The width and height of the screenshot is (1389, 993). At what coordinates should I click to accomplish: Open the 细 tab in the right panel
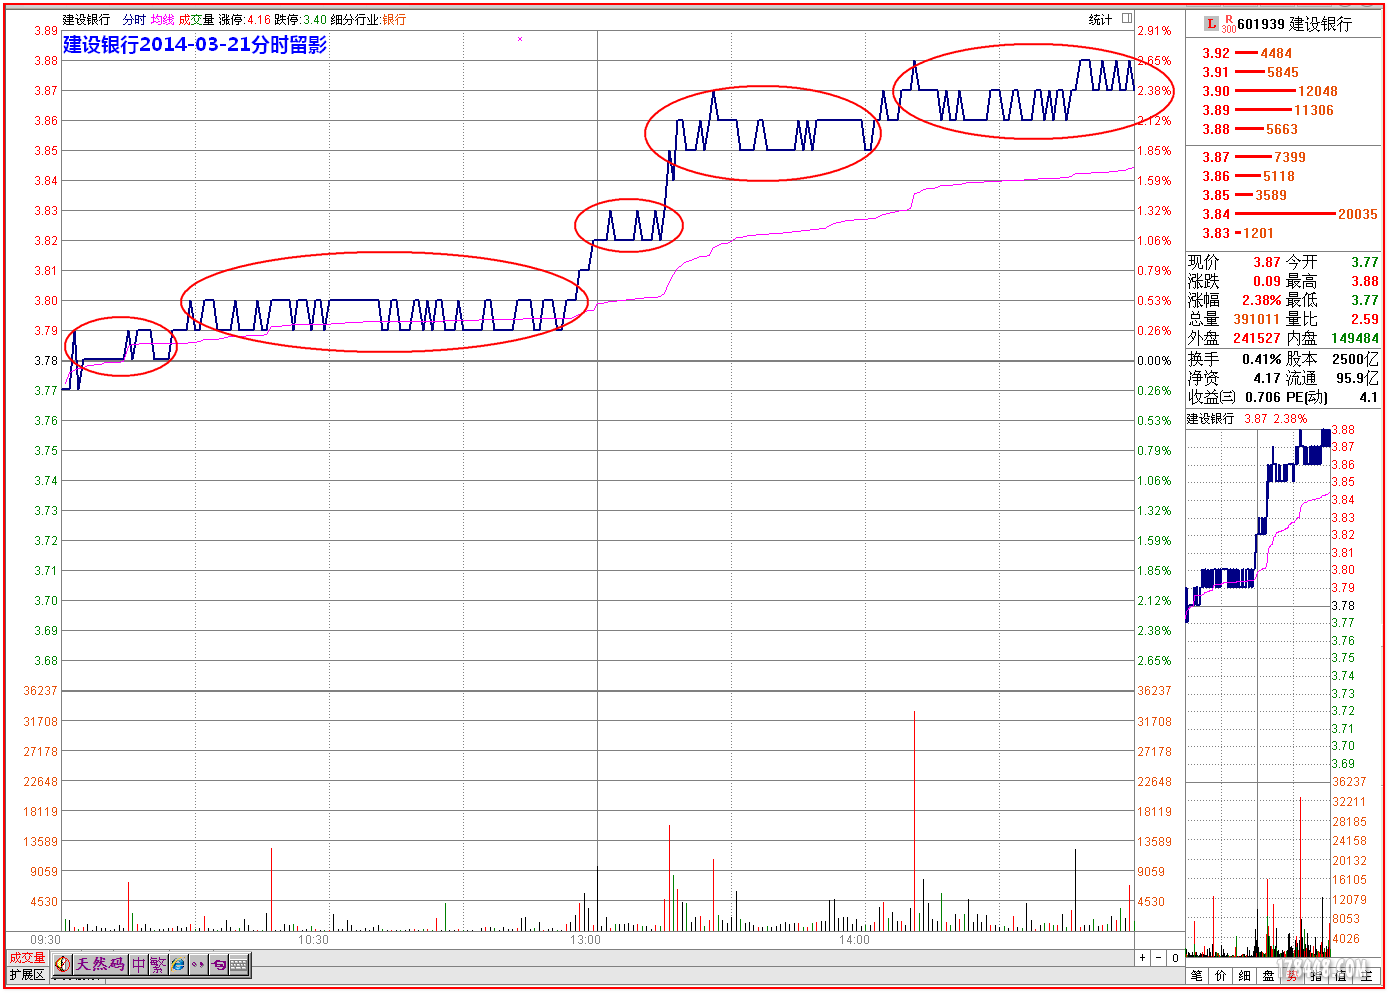coord(1245,976)
